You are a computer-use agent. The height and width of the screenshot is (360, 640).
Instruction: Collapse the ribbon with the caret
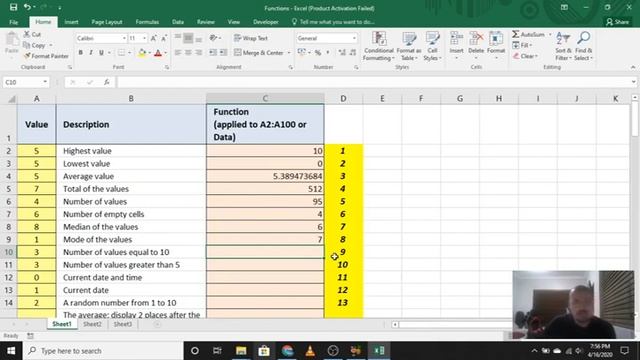pos(633,67)
